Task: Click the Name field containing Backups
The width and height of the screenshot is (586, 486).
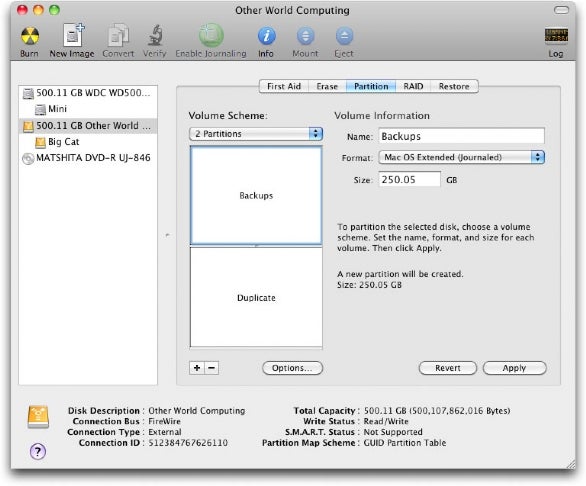Action: [462, 136]
